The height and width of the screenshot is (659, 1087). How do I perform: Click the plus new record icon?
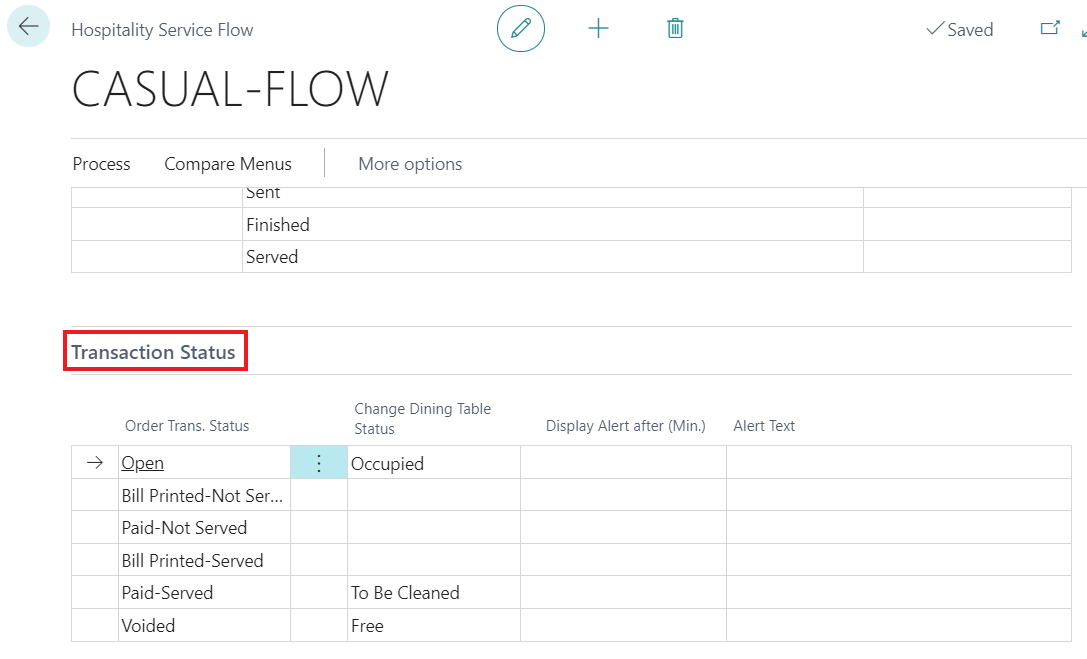598,29
